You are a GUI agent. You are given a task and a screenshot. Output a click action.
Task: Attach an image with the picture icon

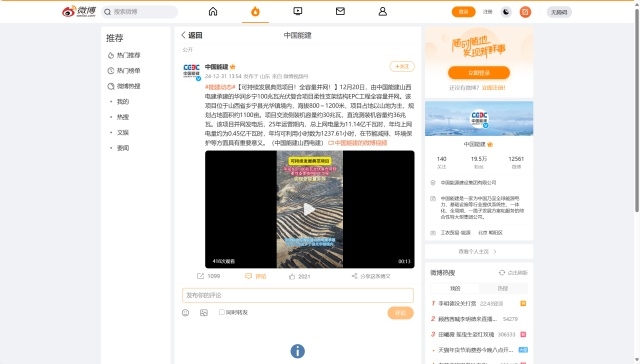tap(204, 313)
